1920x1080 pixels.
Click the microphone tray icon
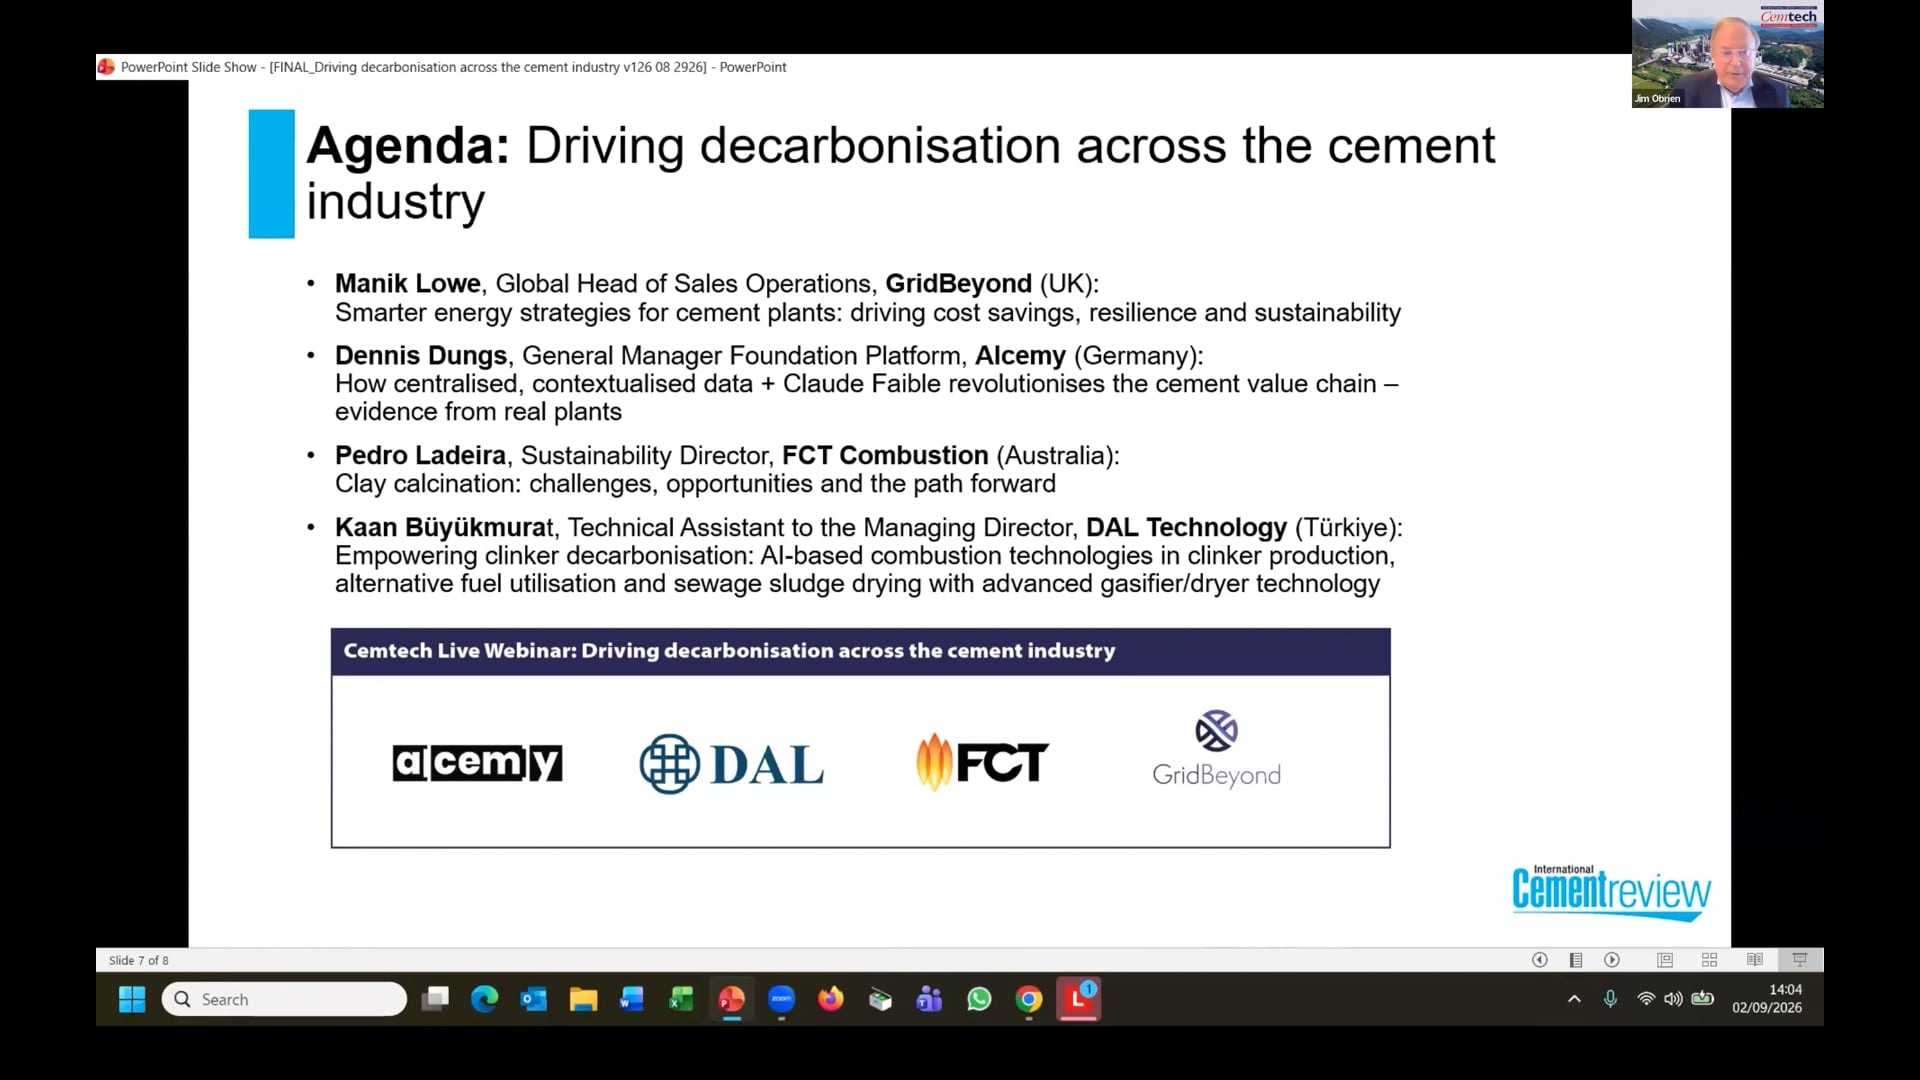[1610, 999]
